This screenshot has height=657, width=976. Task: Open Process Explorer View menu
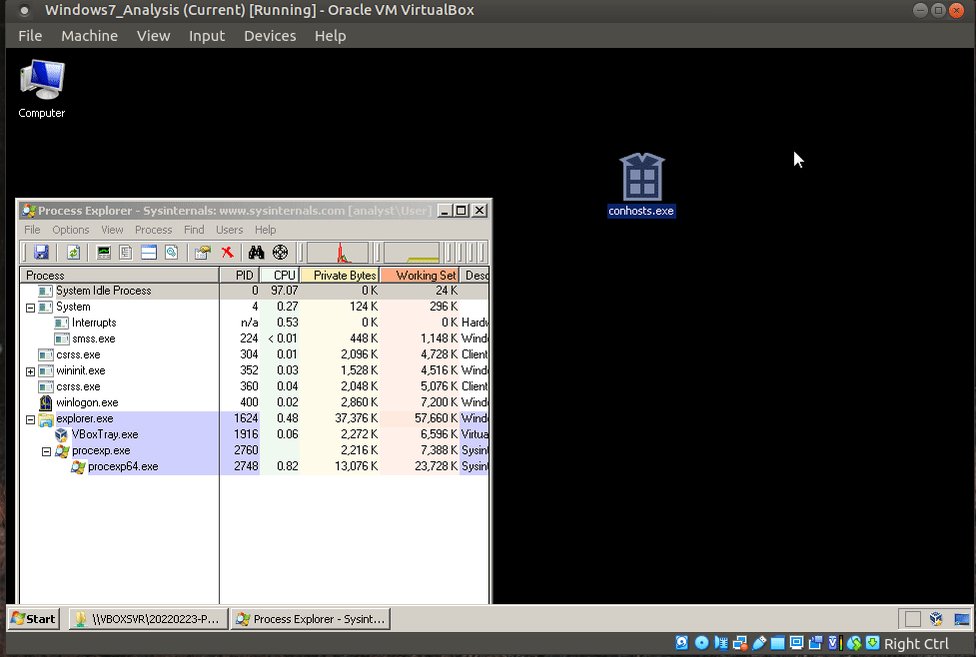(x=112, y=230)
